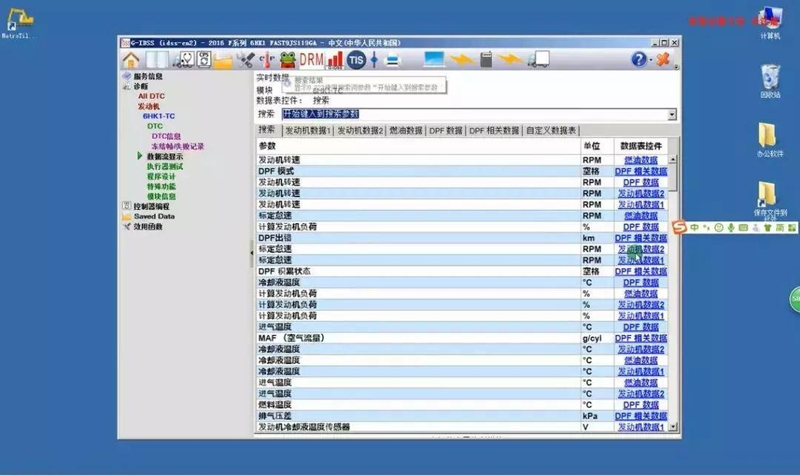The width and height of the screenshot is (800, 476).
Task: Open the Recycle Bin on desktop
Action: point(770,79)
